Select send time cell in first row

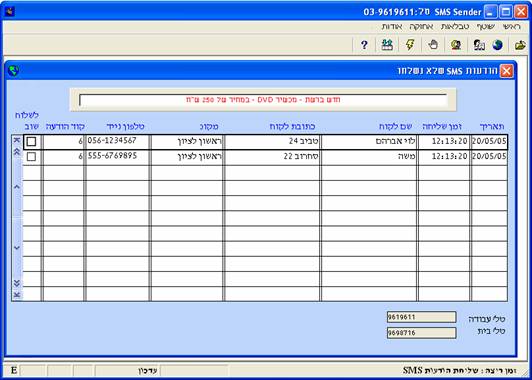tap(444, 142)
